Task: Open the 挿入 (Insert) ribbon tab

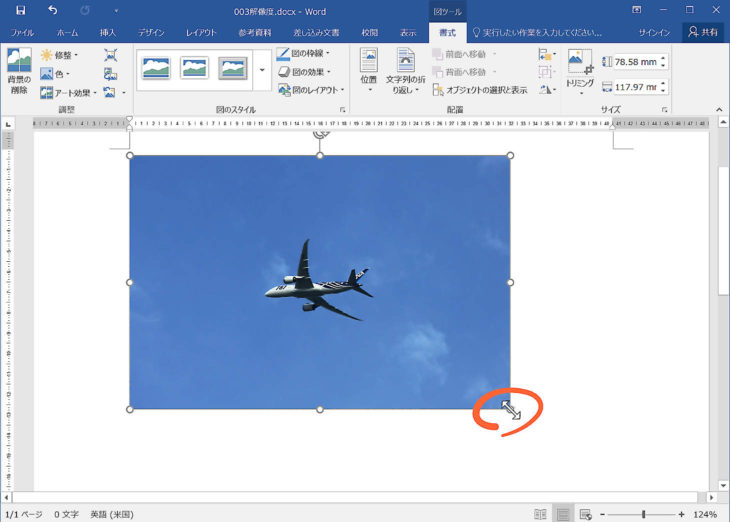Action: click(108, 33)
